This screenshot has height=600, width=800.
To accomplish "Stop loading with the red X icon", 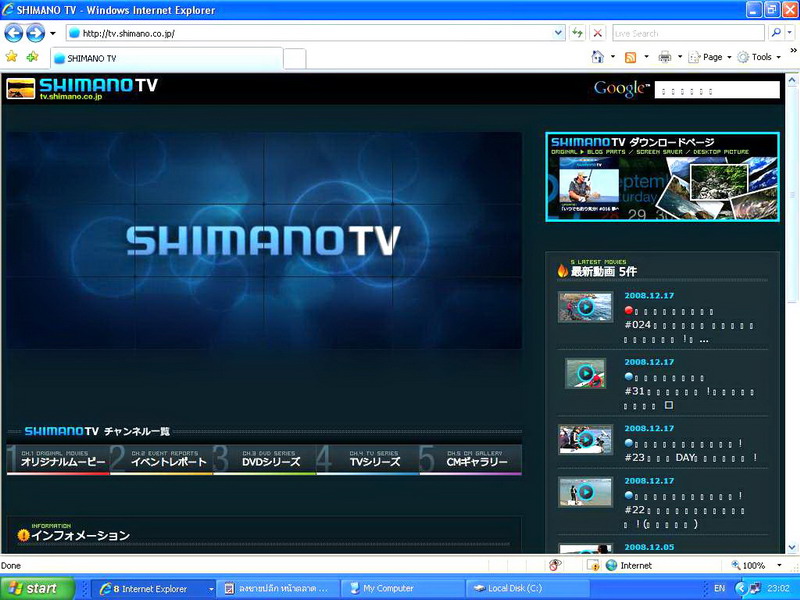I will pos(597,33).
